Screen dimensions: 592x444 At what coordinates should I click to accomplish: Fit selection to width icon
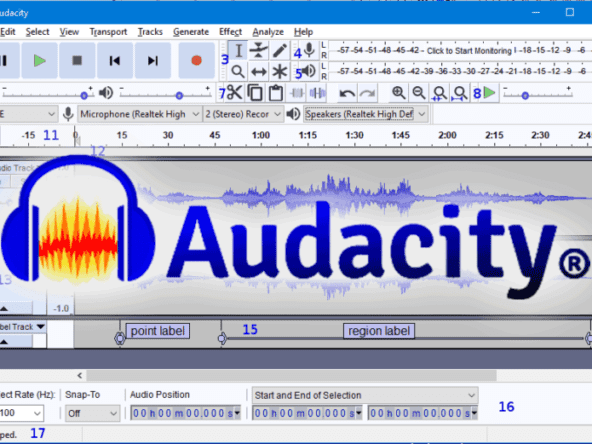pos(439,93)
